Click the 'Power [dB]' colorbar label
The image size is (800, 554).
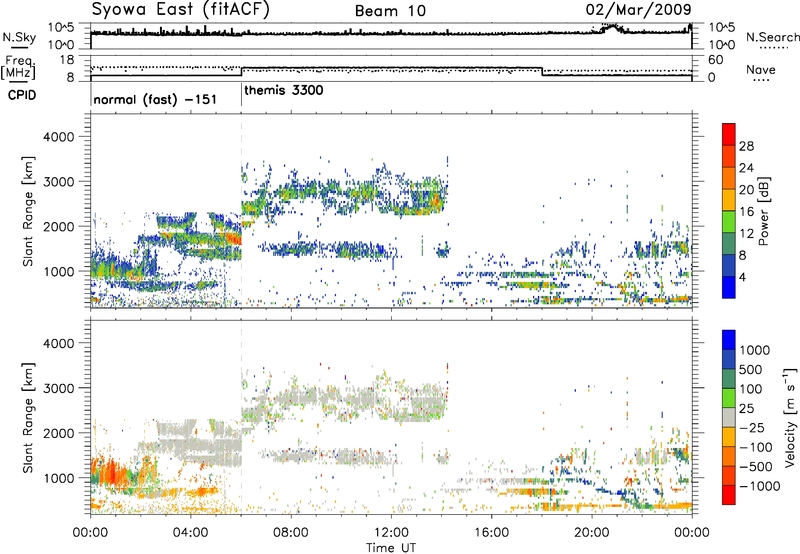(x=763, y=211)
